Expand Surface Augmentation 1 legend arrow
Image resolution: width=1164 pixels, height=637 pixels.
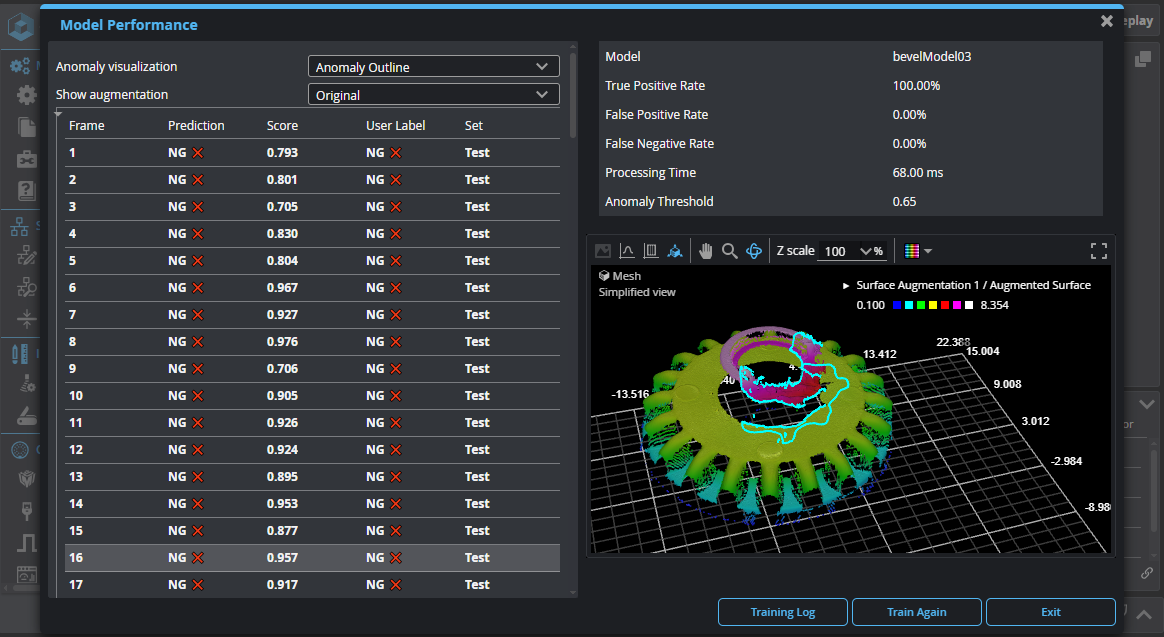(x=846, y=285)
